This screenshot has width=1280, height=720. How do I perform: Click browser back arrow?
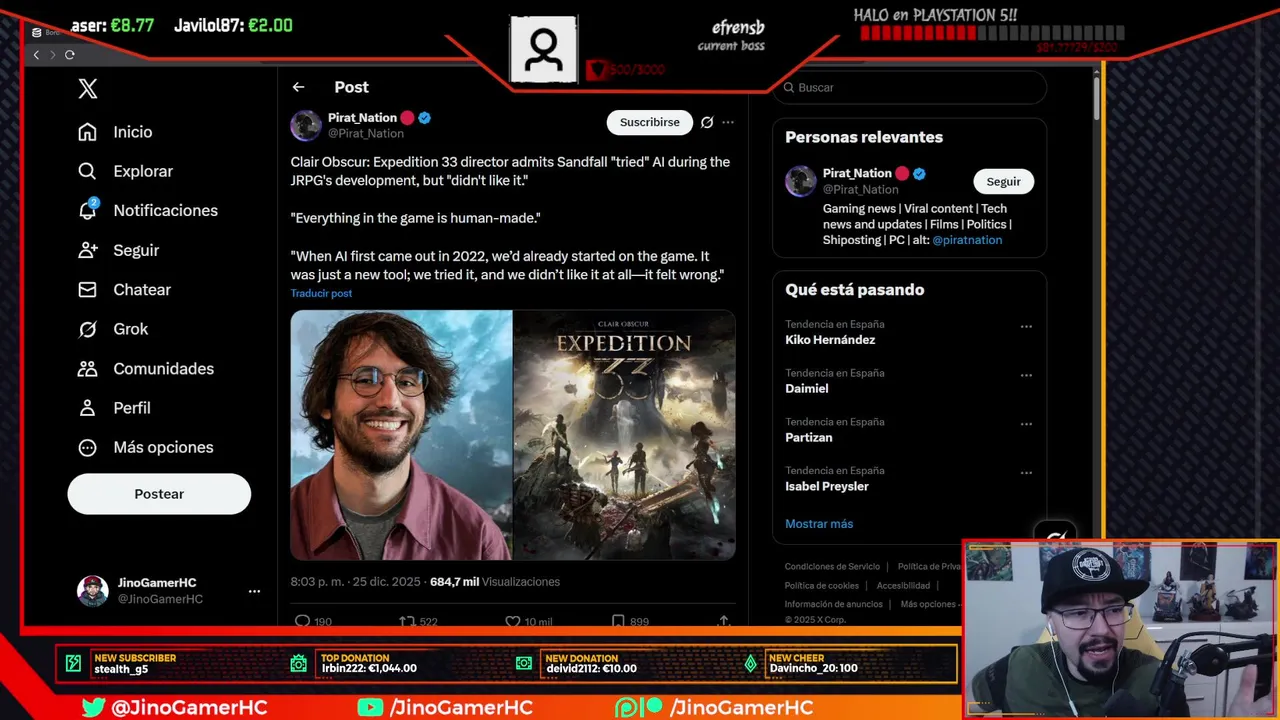pos(36,55)
